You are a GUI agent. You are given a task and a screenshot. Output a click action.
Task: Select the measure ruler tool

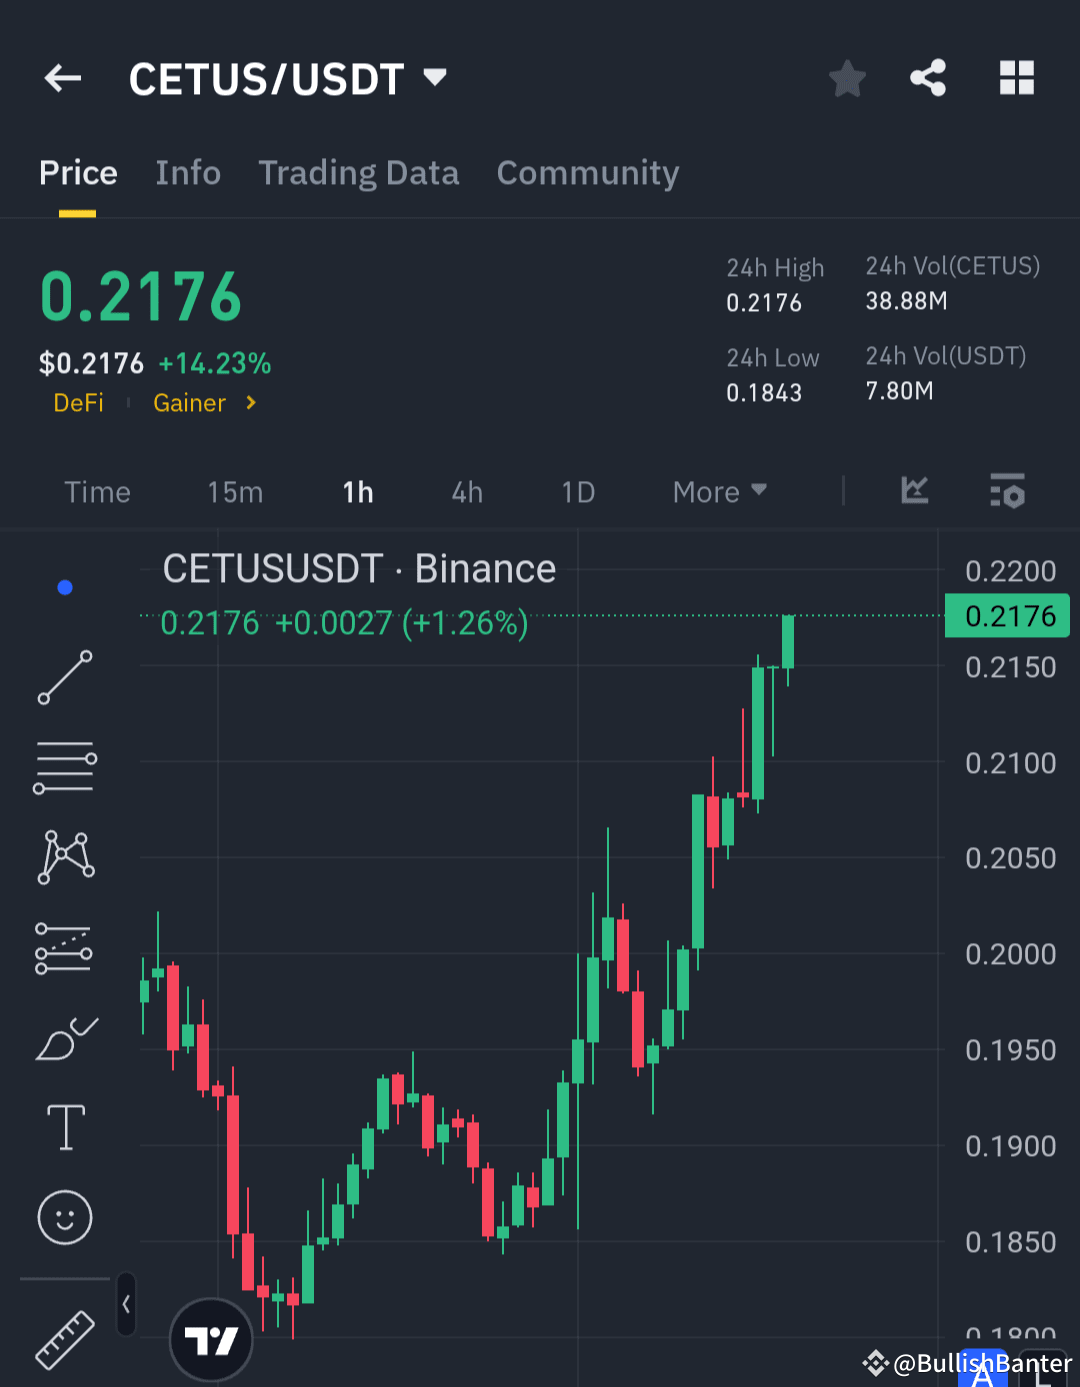[65, 1340]
